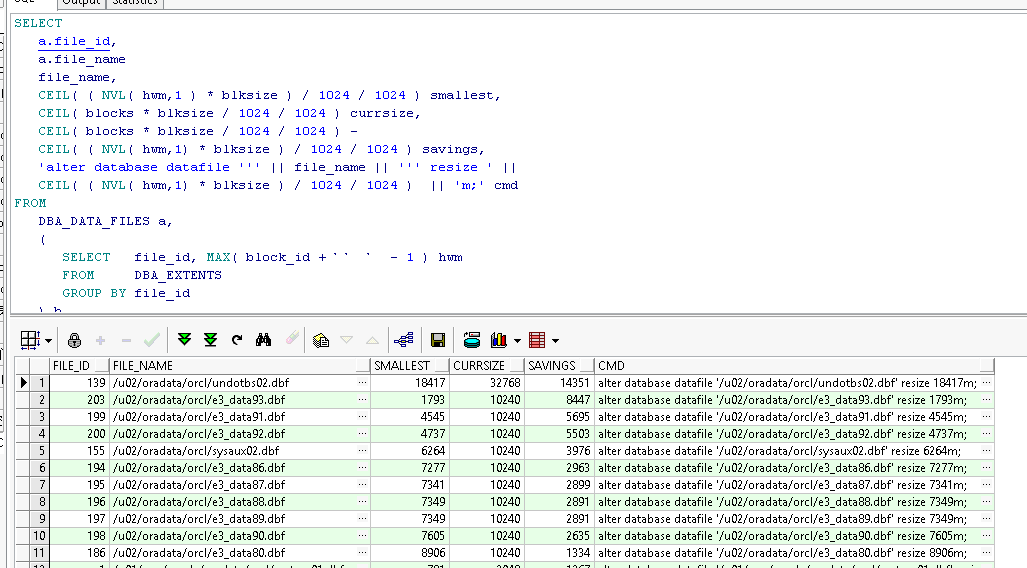Image resolution: width=1027 pixels, height=568 pixels.
Task: Click the blue linked-query tree icon
Action: [403, 339]
